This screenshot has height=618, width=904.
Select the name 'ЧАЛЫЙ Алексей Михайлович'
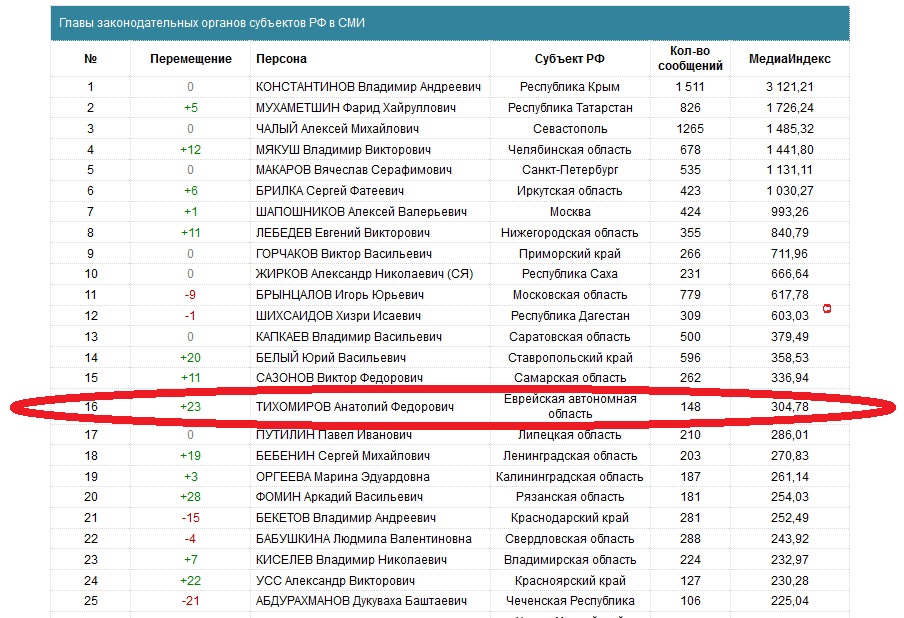click(337, 129)
